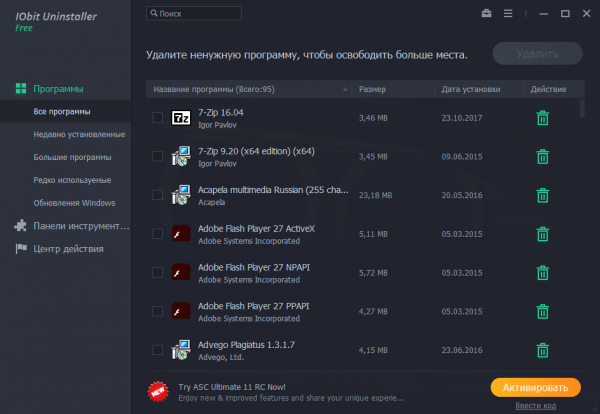
Task: Click the orange Активировать button
Action: pyautogui.click(x=535, y=388)
